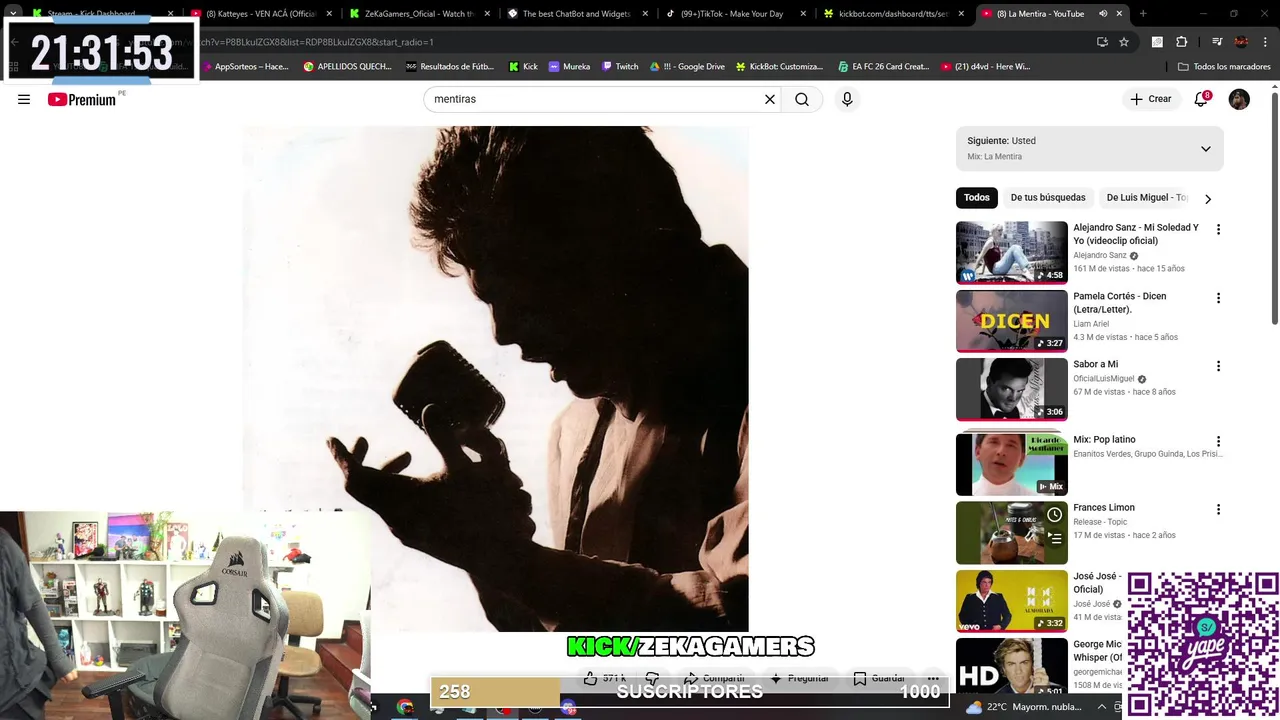
Task: Add Frances Limon video to queue
Action: (1054, 538)
